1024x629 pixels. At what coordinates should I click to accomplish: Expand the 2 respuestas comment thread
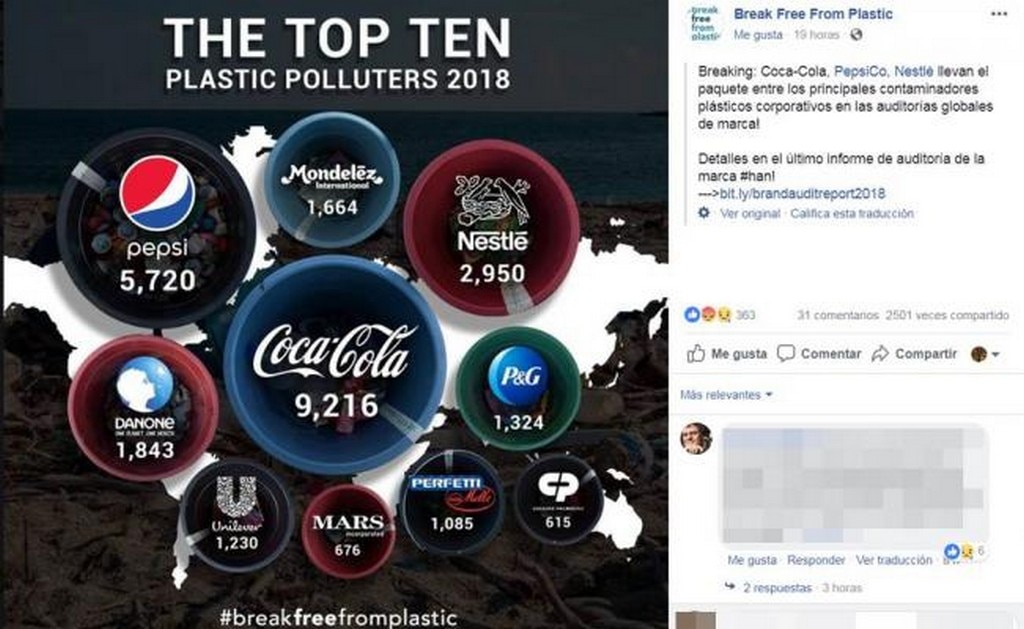[777, 585]
